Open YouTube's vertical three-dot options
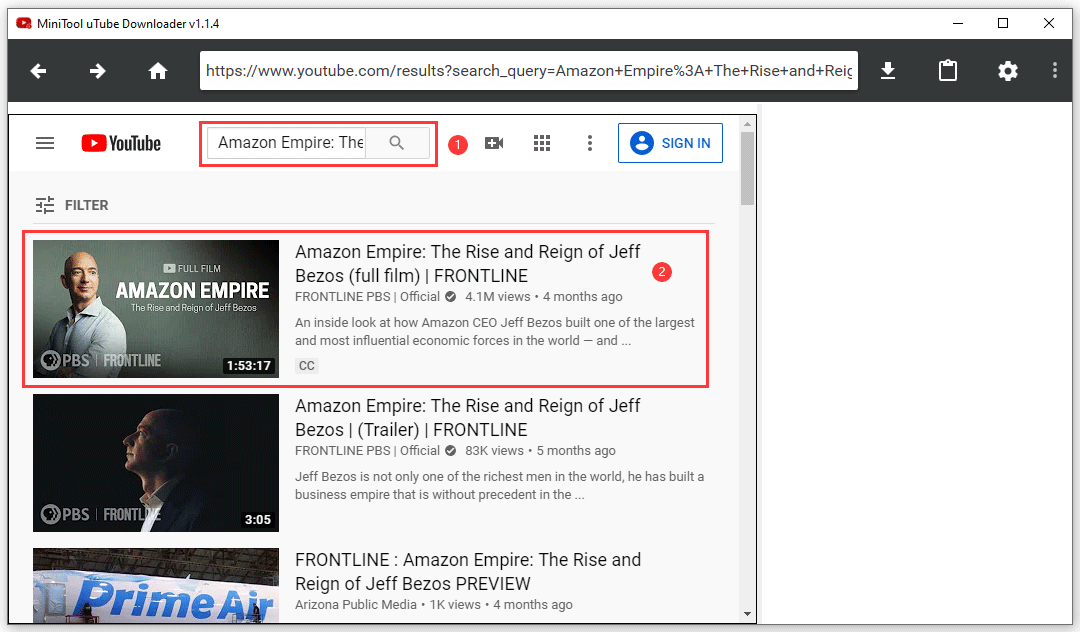The image size is (1080, 632). 589,142
